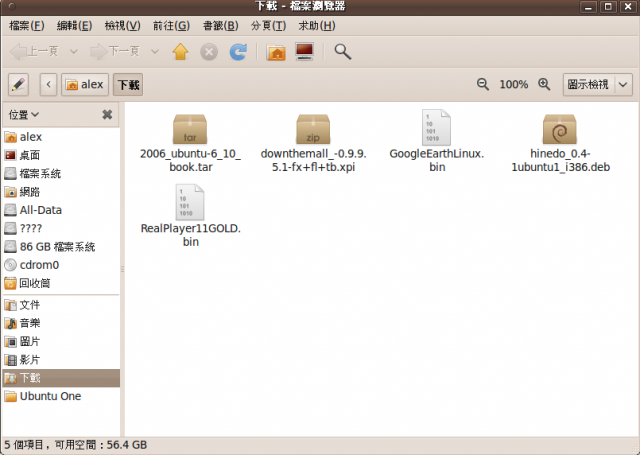640x455 pixels.
Task: Click the downthemall_-0.9.9.5.1-fx+fl+tb.xpi file name
Action: [313, 160]
